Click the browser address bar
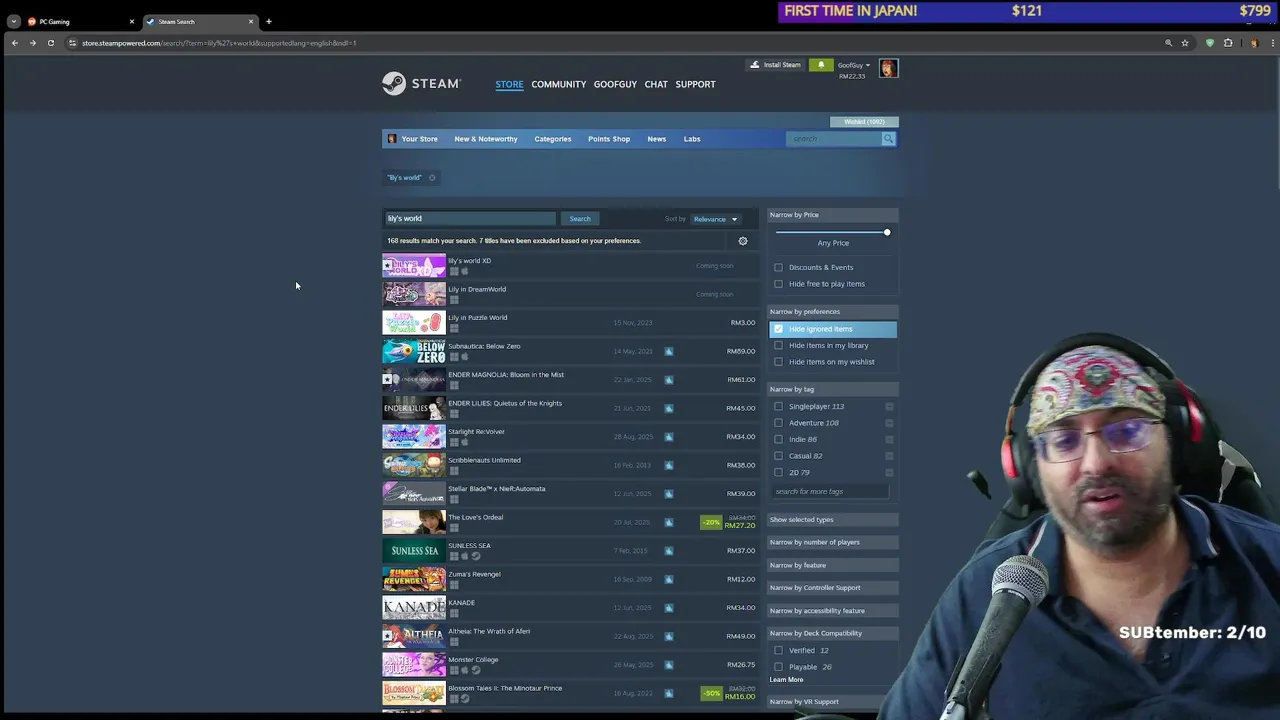This screenshot has height=720, width=1280. point(610,43)
